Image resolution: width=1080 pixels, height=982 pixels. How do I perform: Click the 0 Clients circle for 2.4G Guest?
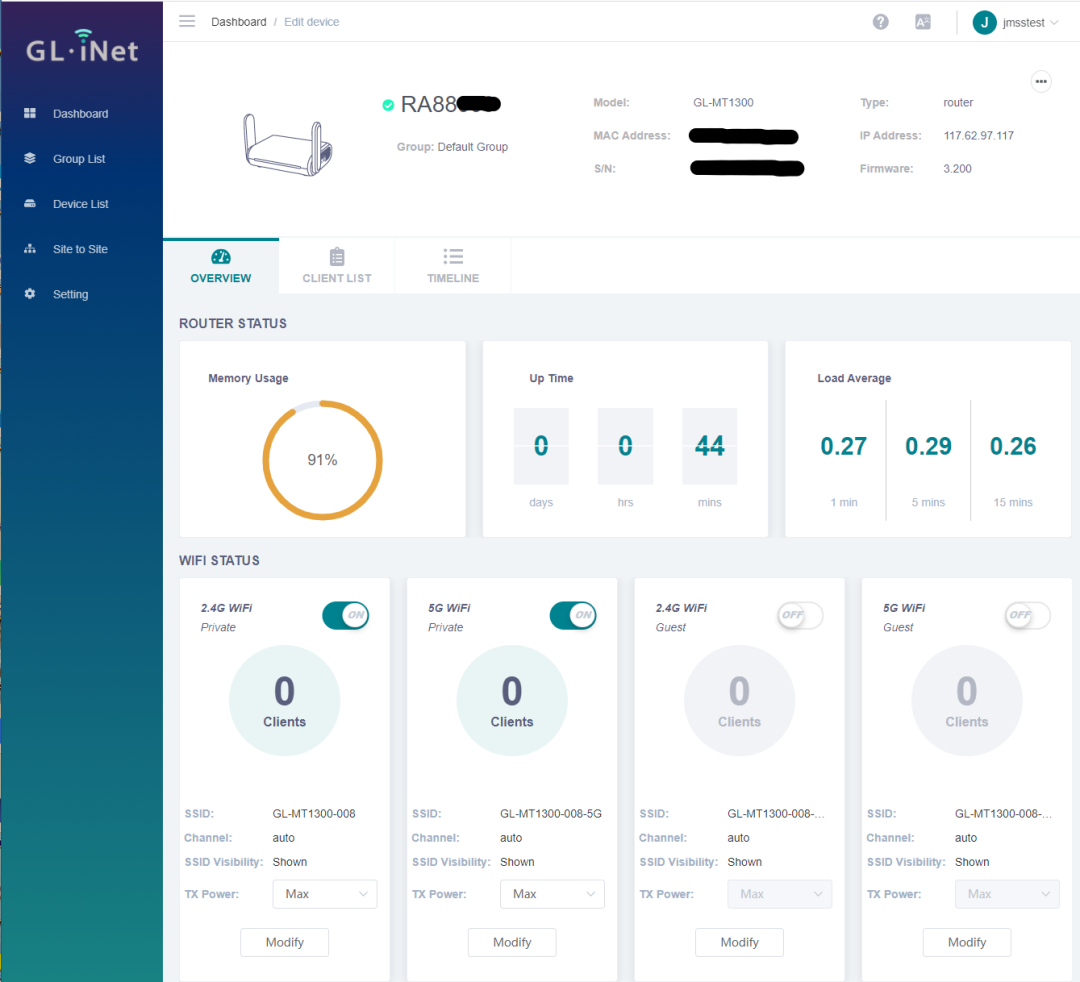tap(739, 700)
